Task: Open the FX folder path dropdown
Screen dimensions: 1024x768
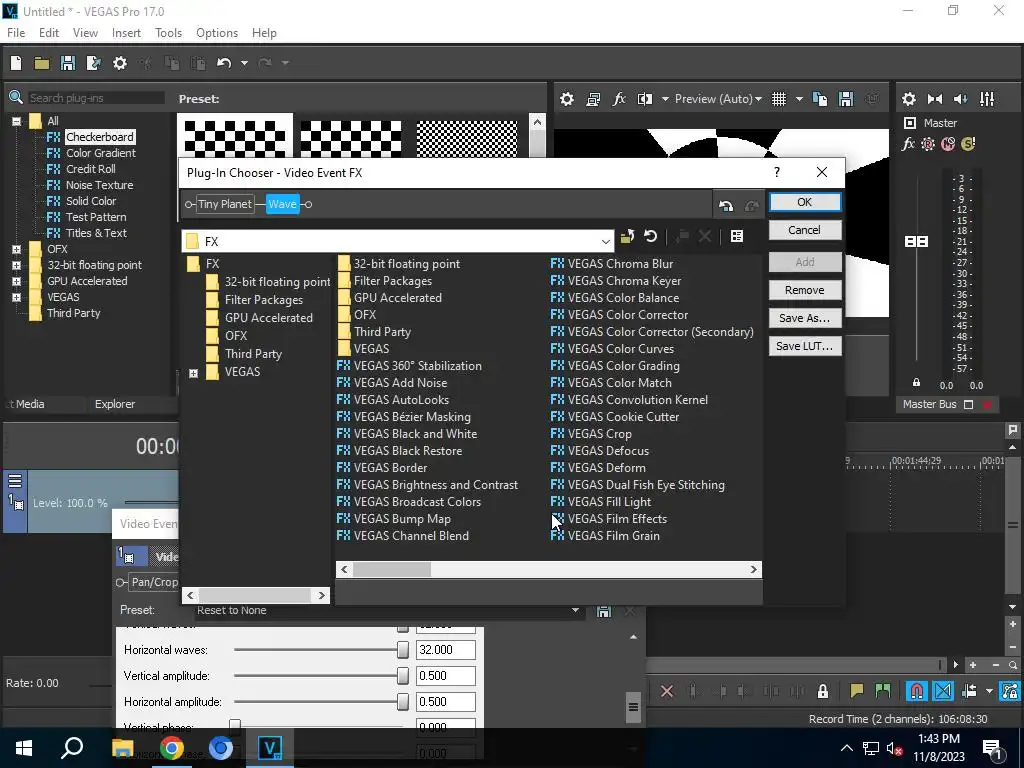Action: point(605,242)
